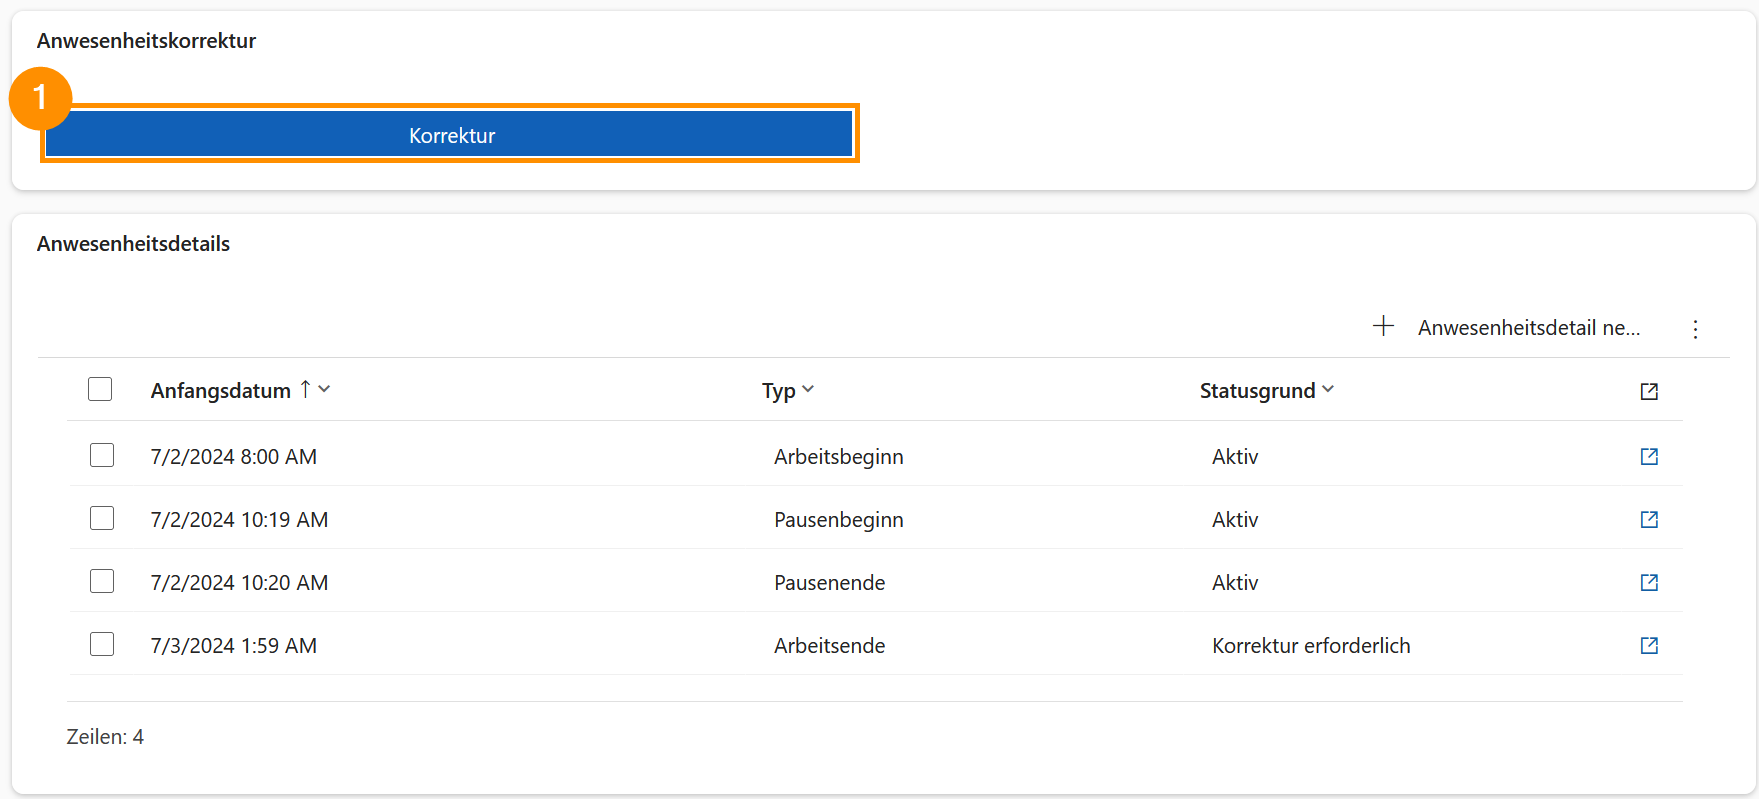Click the plus icon for new Anwesenheitsdetail

1383,326
